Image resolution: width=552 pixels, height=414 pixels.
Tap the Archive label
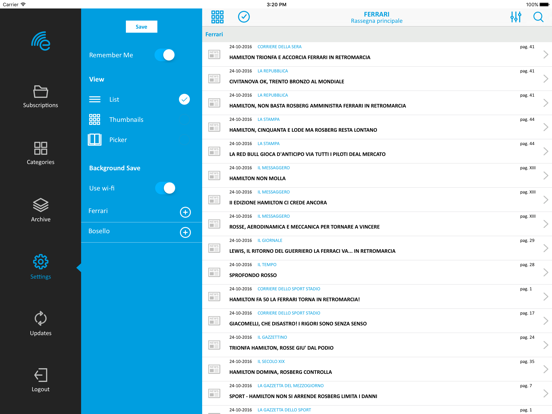coord(40,219)
